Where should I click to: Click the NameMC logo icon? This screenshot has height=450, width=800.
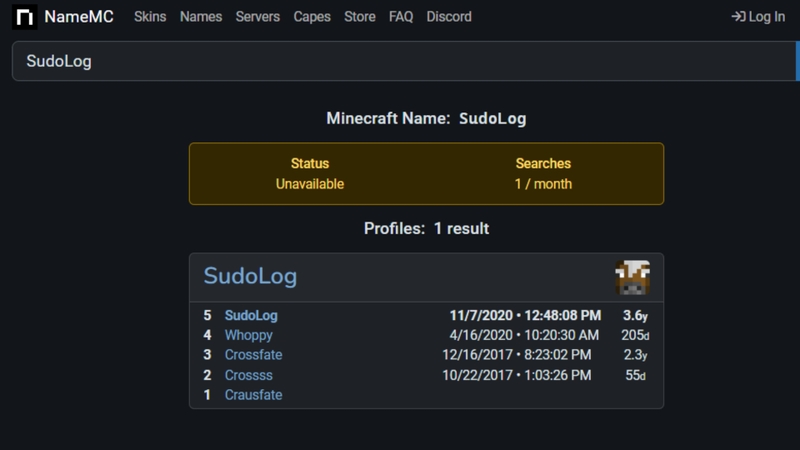pos(24,17)
